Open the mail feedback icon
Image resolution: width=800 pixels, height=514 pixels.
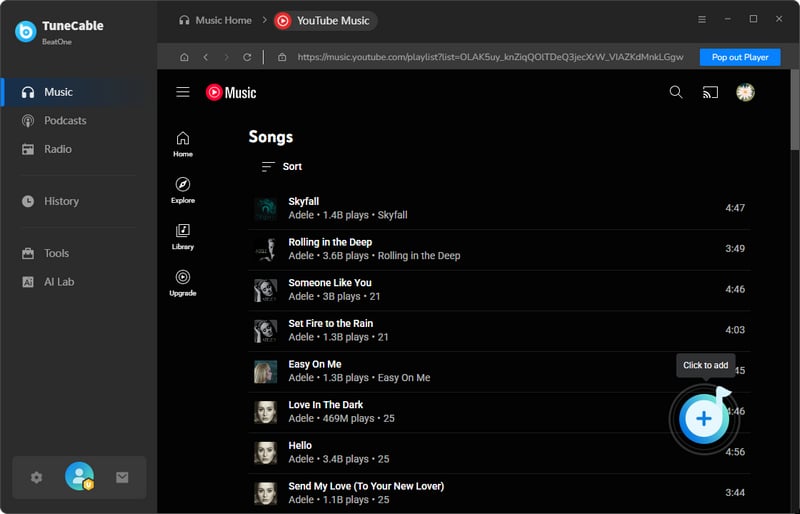122,478
